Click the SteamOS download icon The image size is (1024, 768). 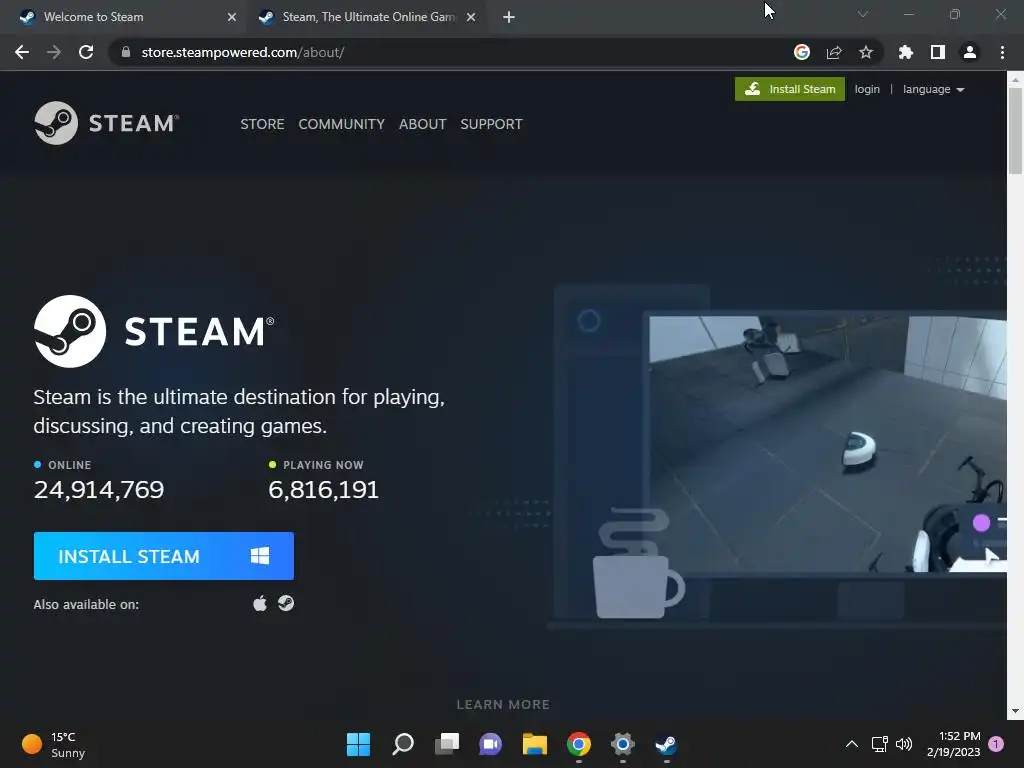coord(286,603)
